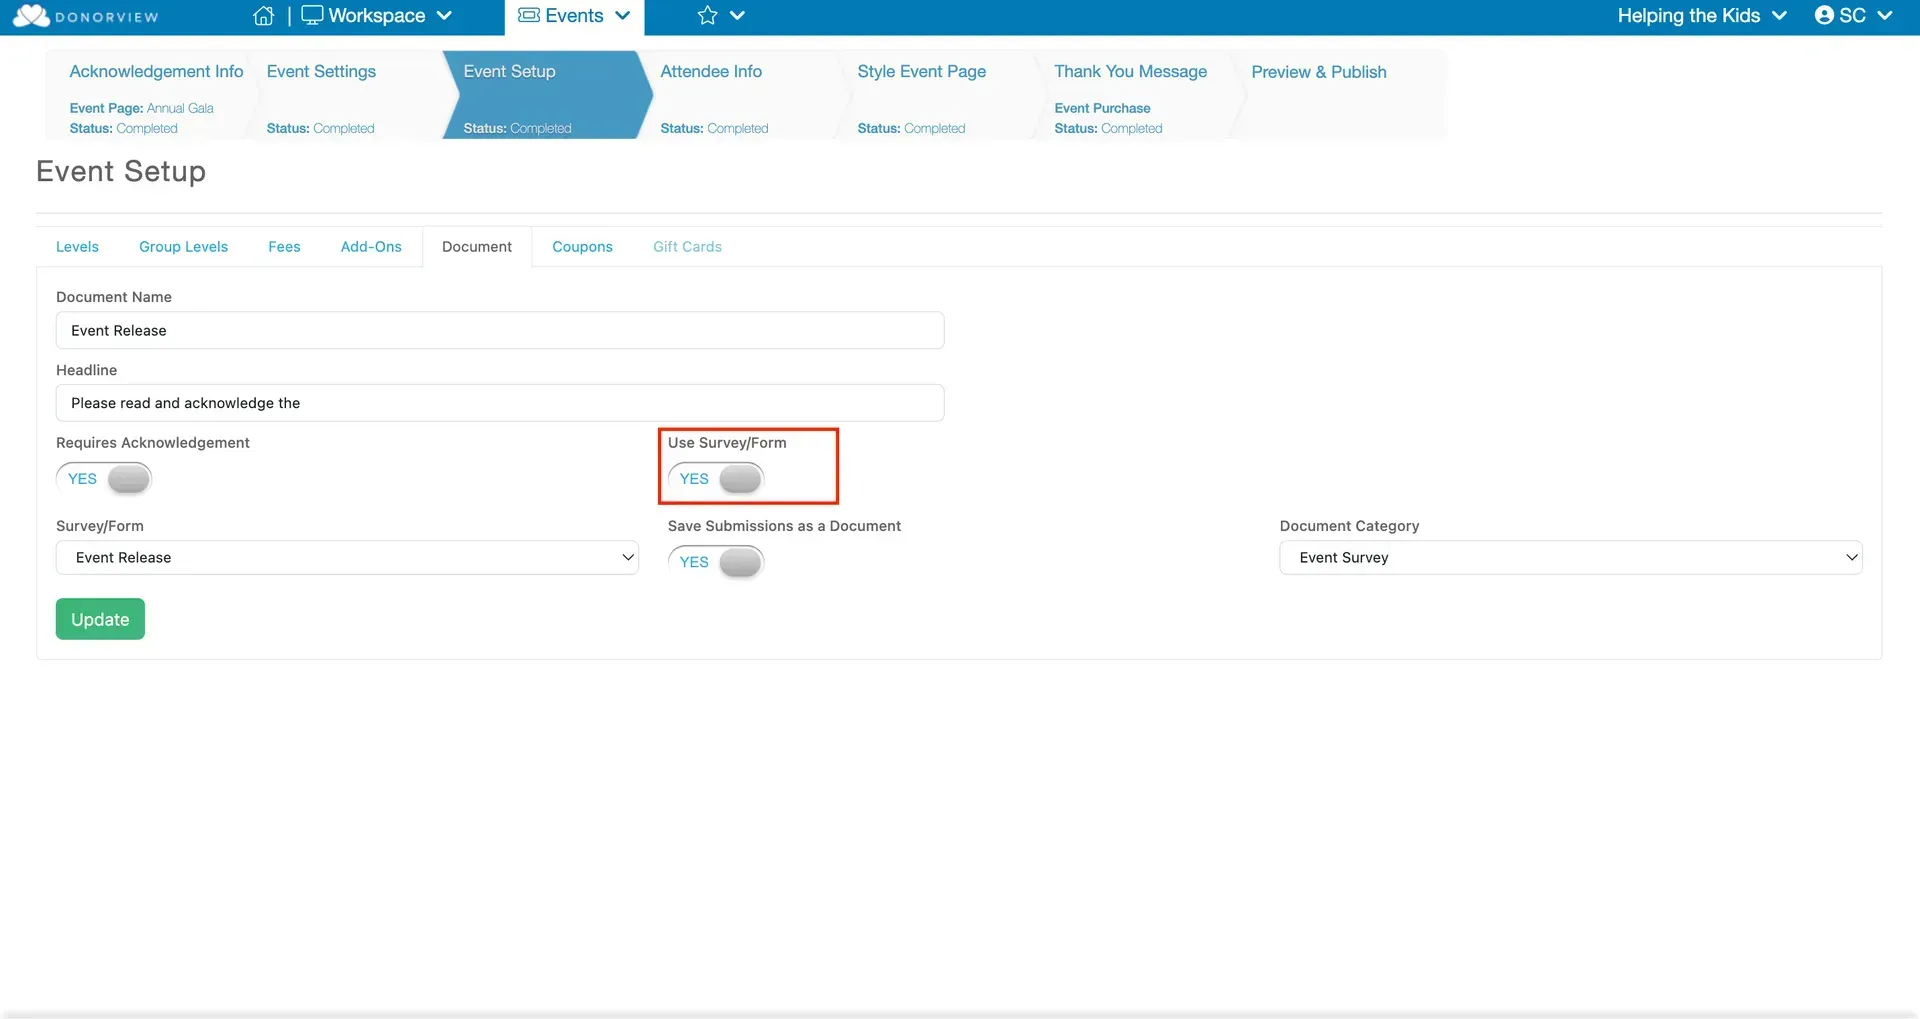1920x1019 pixels.
Task: Click the Event Setup page heading
Action: click(121, 171)
